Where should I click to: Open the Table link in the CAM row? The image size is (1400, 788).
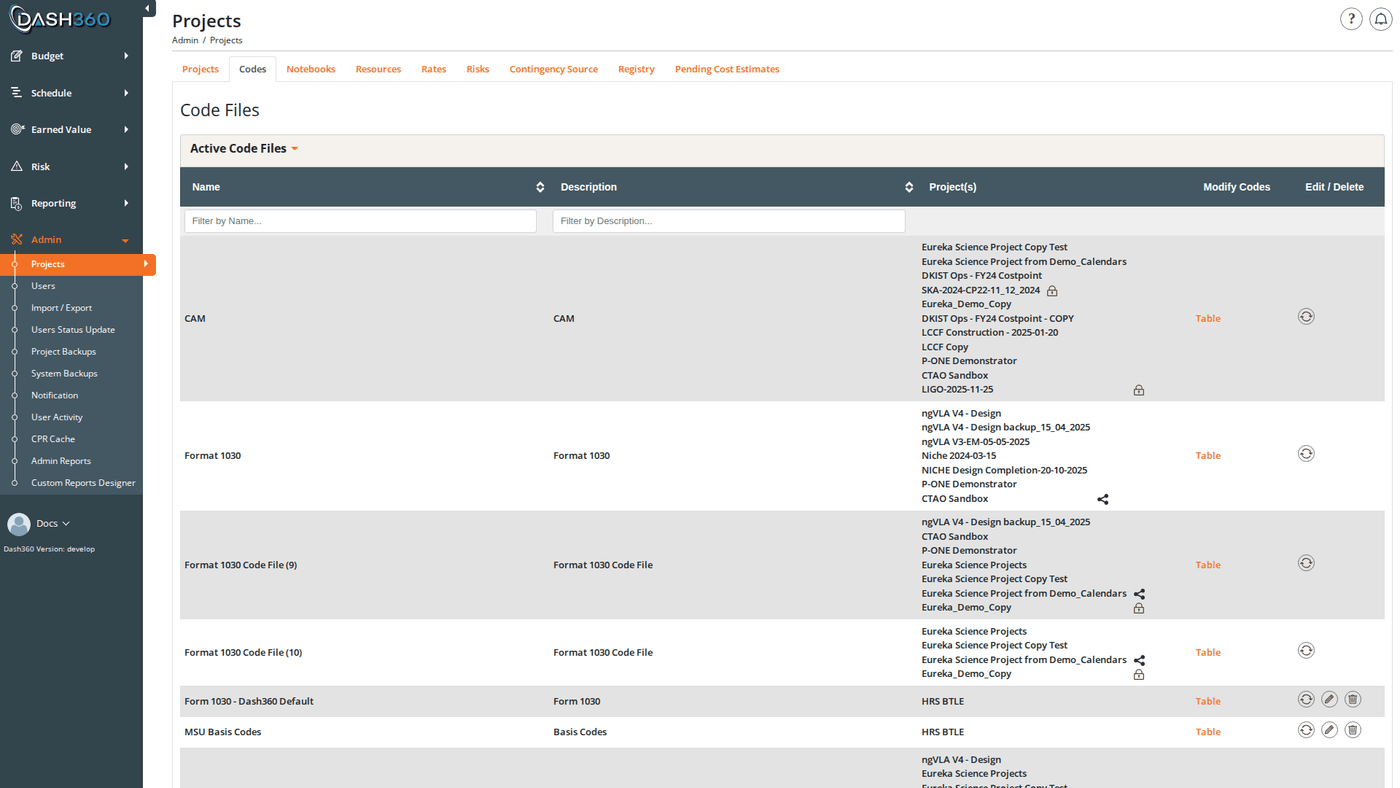[1208, 318]
